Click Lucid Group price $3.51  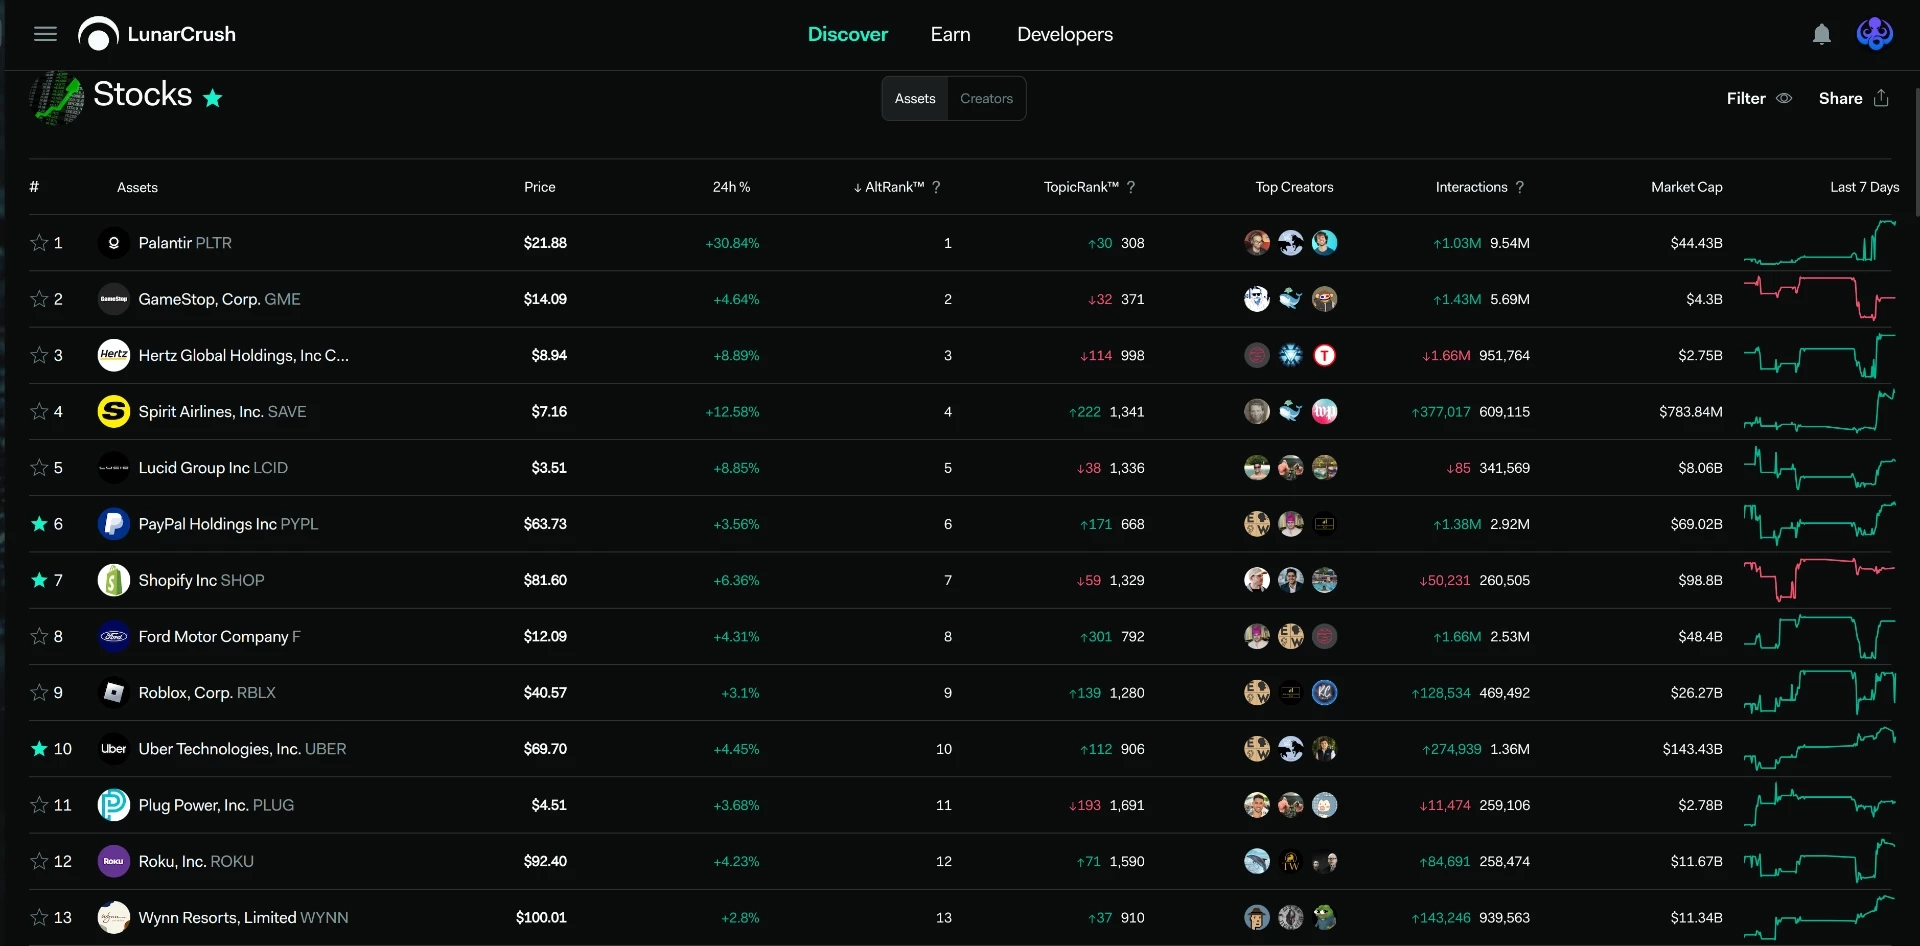pyautogui.click(x=549, y=468)
